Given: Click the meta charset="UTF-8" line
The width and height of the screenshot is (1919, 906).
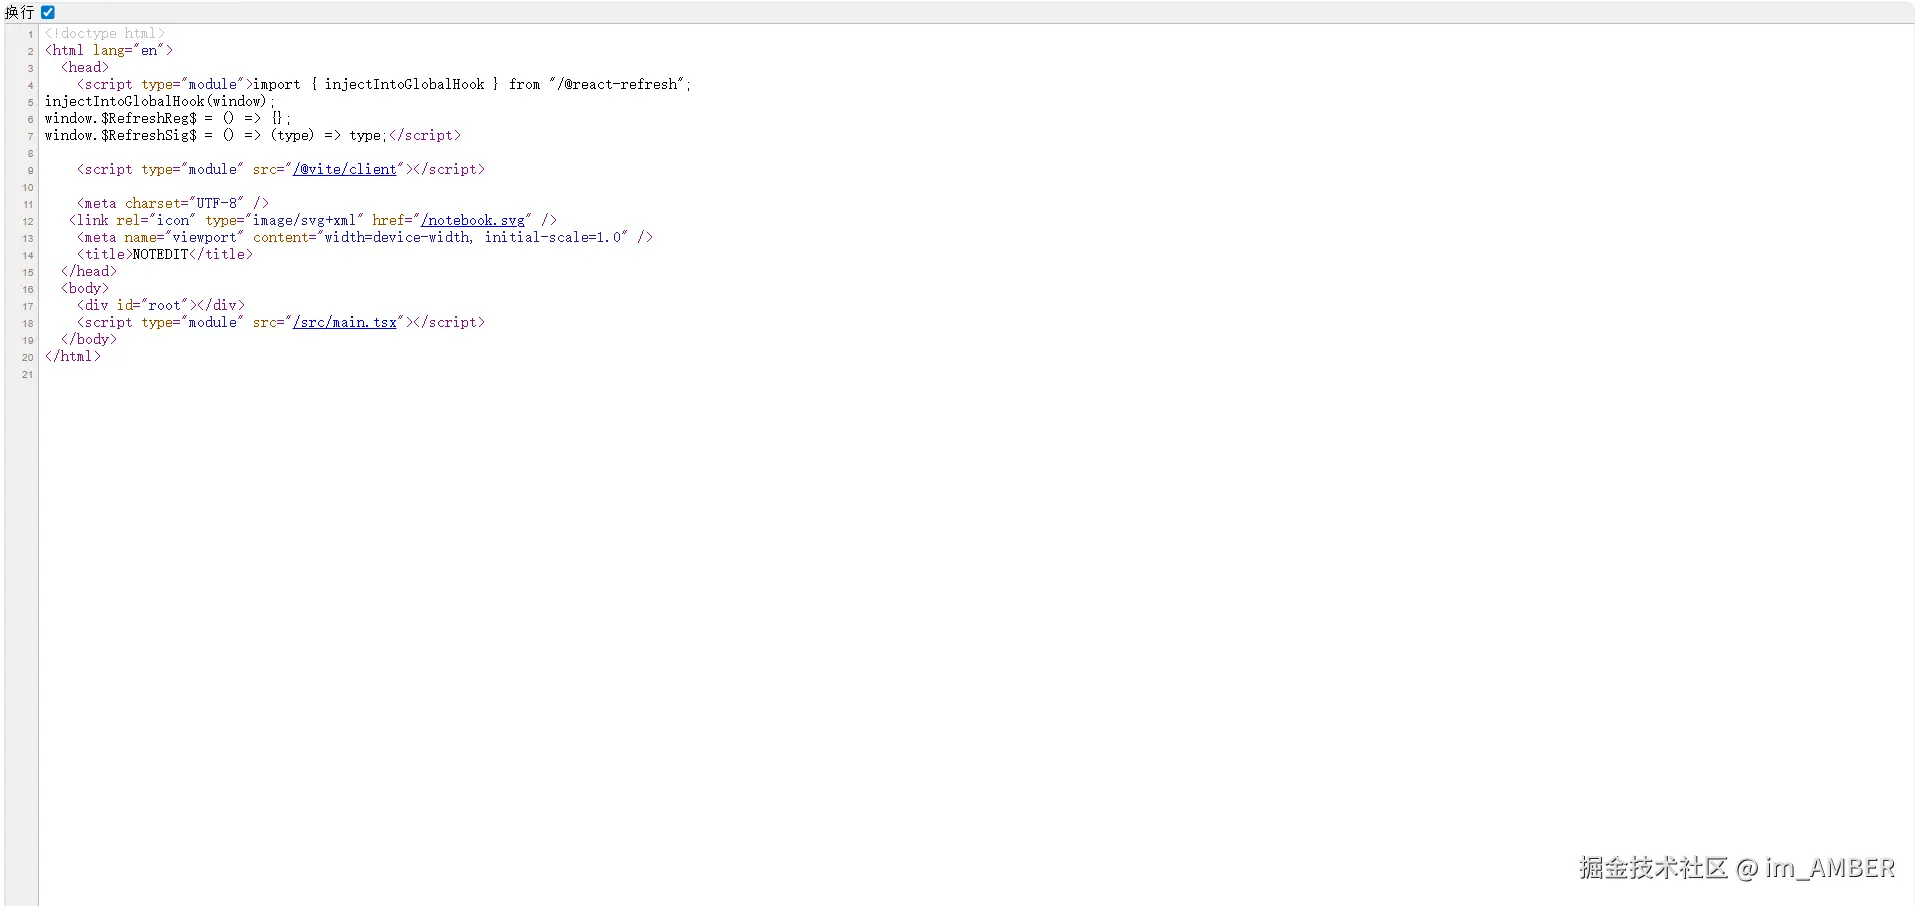Looking at the screenshot, I should [173, 203].
